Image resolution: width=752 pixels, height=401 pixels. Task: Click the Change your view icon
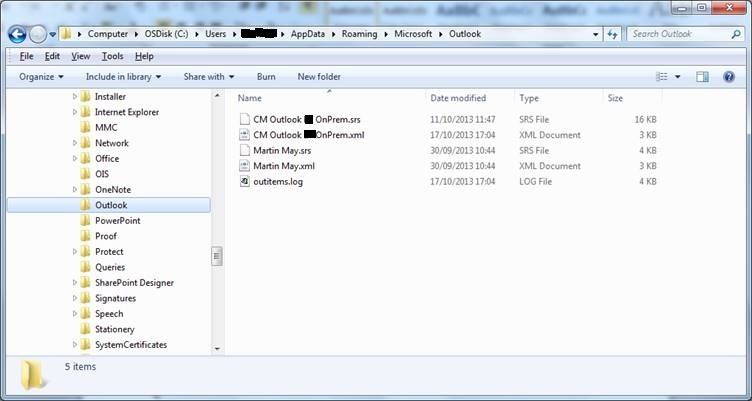point(662,77)
